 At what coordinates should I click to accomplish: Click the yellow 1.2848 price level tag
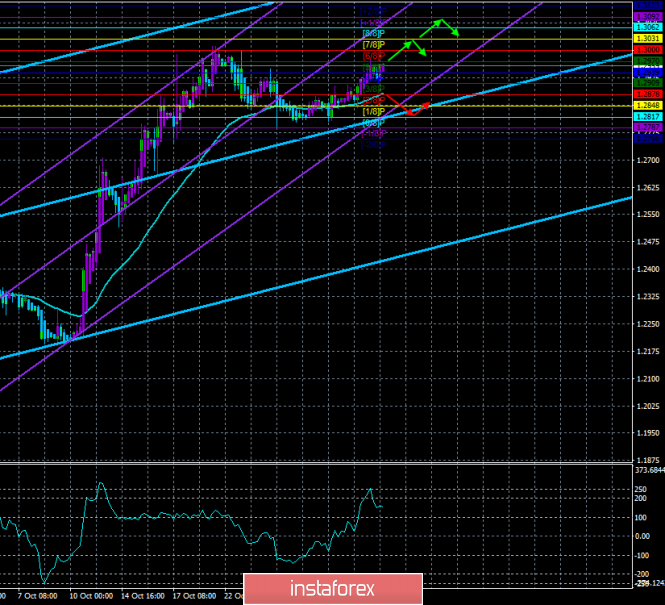pos(648,105)
